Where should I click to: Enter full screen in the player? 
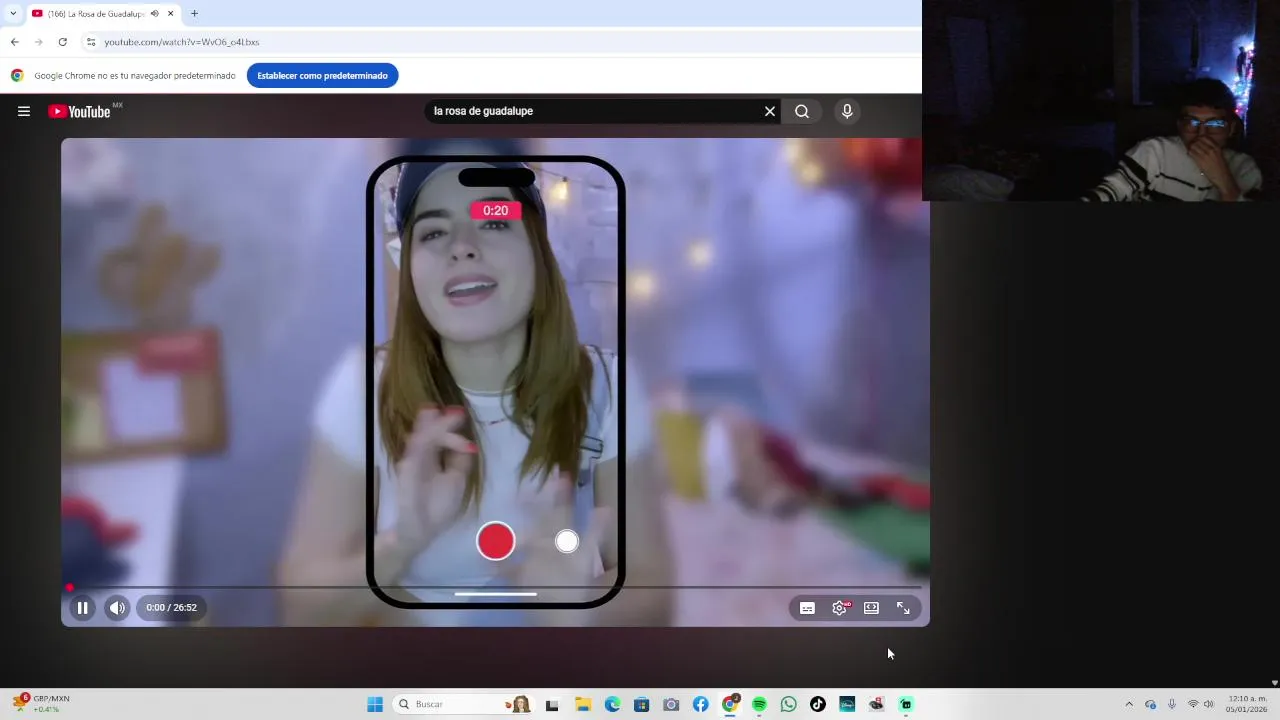click(903, 608)
